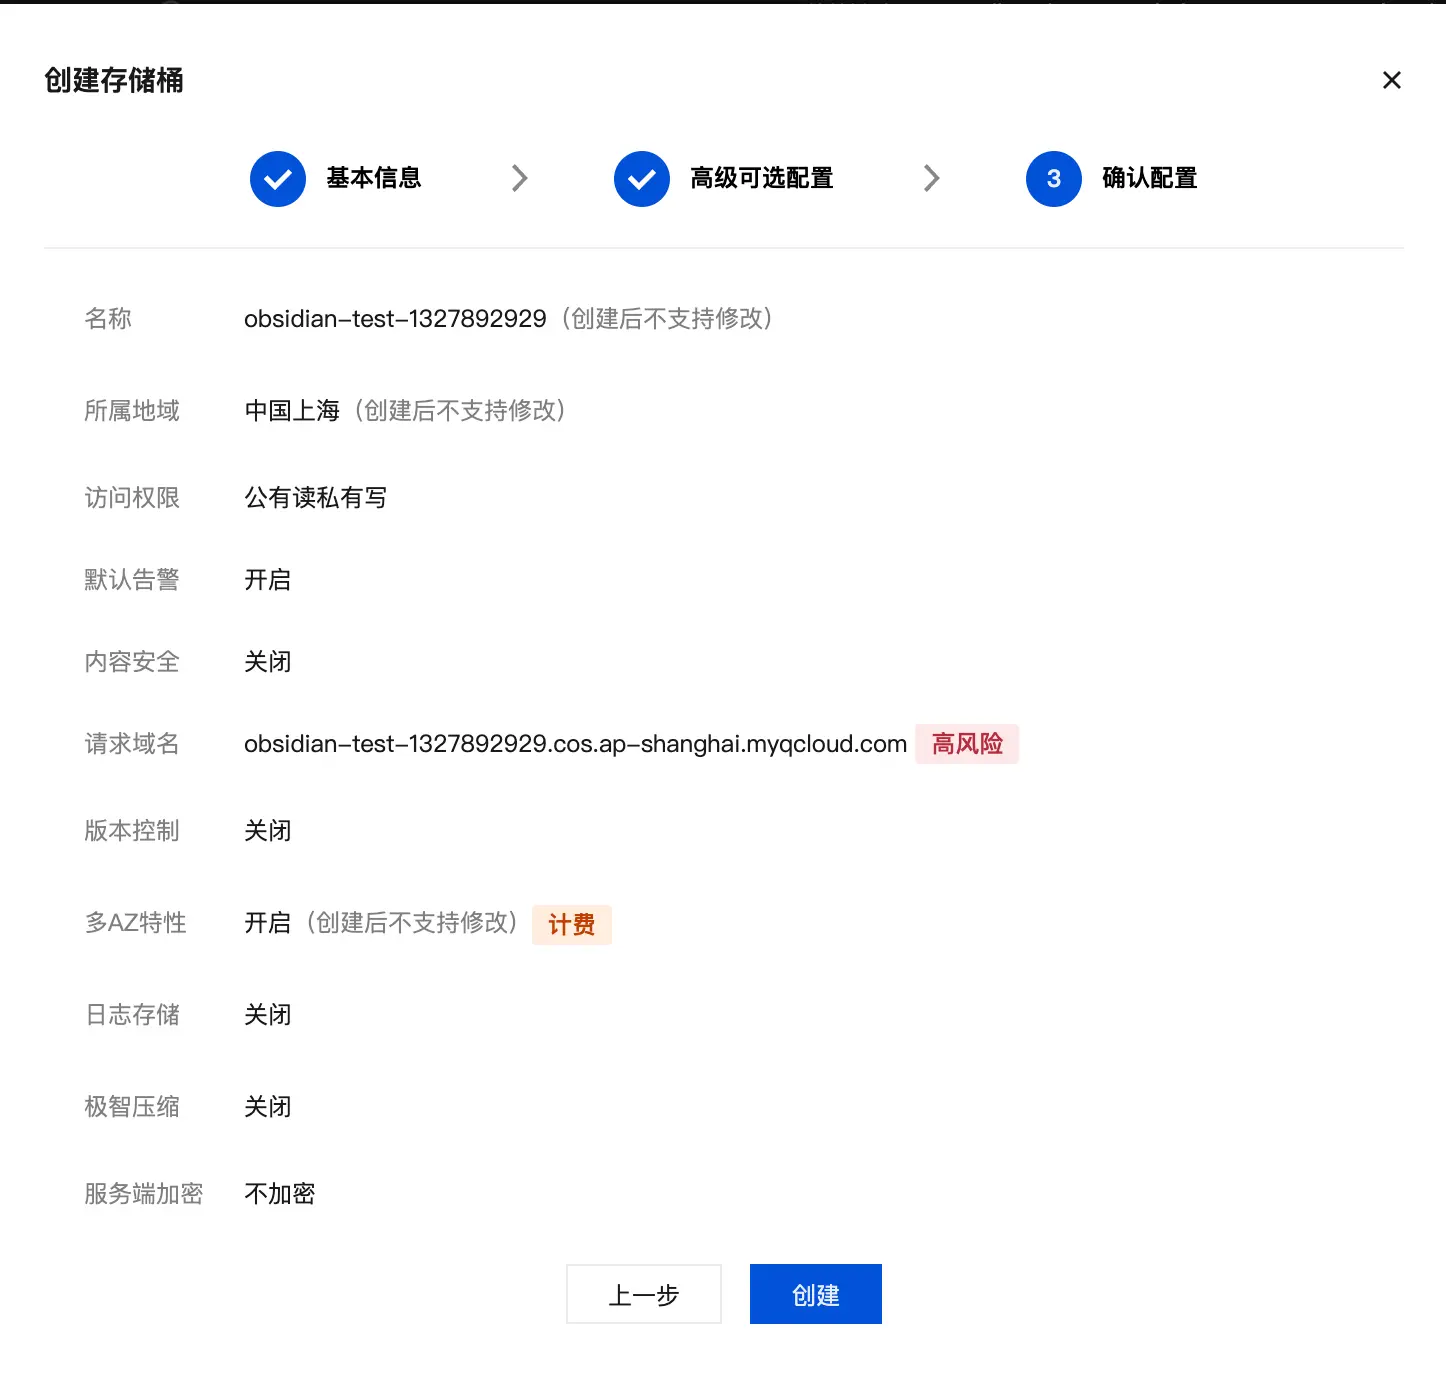Click the 多AZ特性 开启 status text
This screenshot has width=1446, height=1380.
[x=267, y=923]
